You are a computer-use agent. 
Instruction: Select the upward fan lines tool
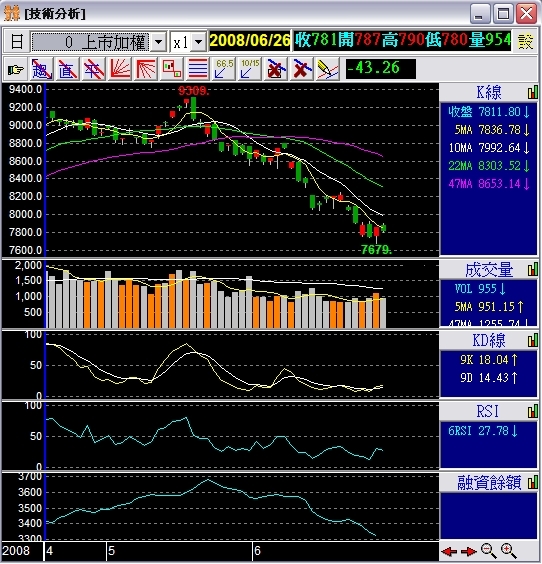point(119,69)
